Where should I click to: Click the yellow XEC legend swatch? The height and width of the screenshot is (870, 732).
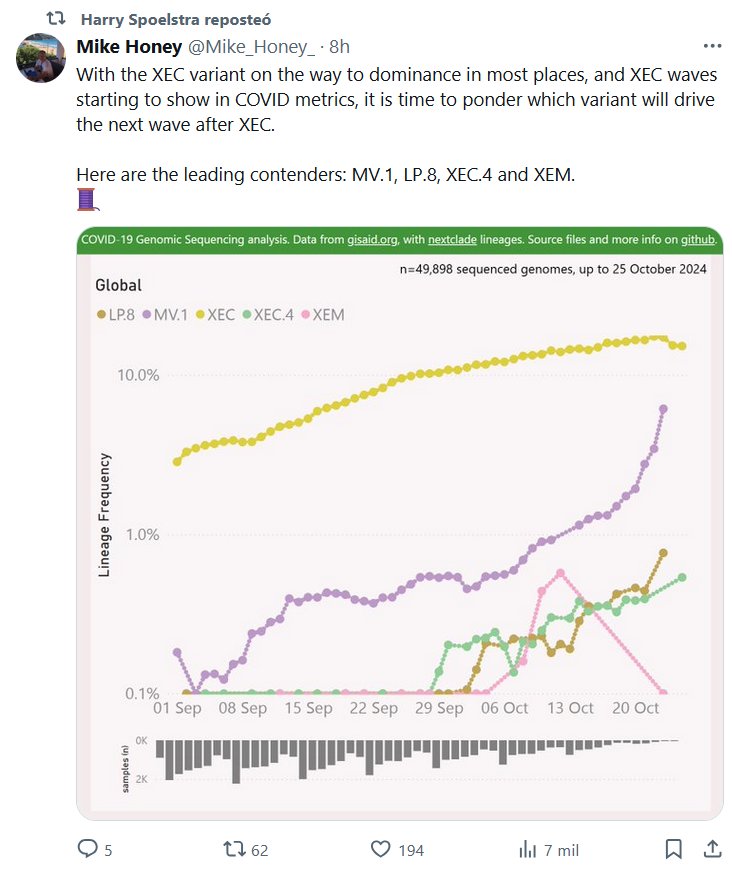coord(200,315)
